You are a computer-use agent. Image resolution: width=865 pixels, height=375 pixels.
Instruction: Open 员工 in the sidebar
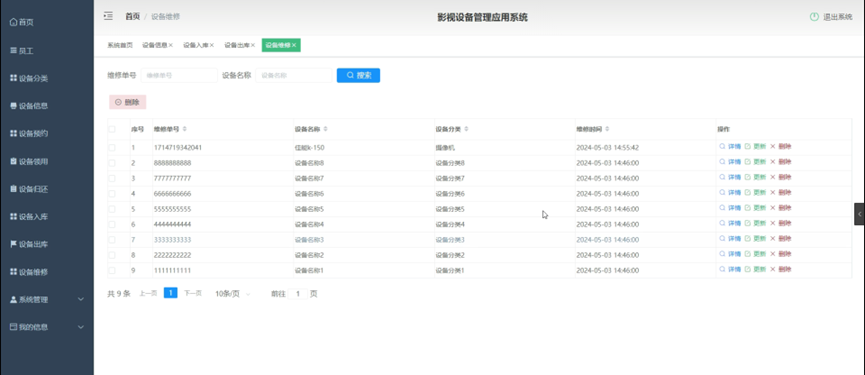tap(22, 51)
